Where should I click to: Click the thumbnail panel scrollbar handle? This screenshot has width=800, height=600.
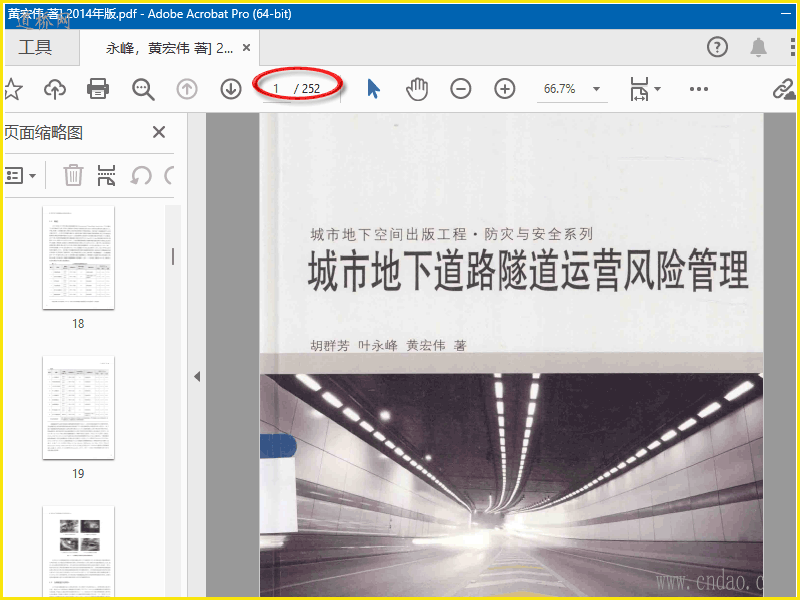tap(173, 256)
